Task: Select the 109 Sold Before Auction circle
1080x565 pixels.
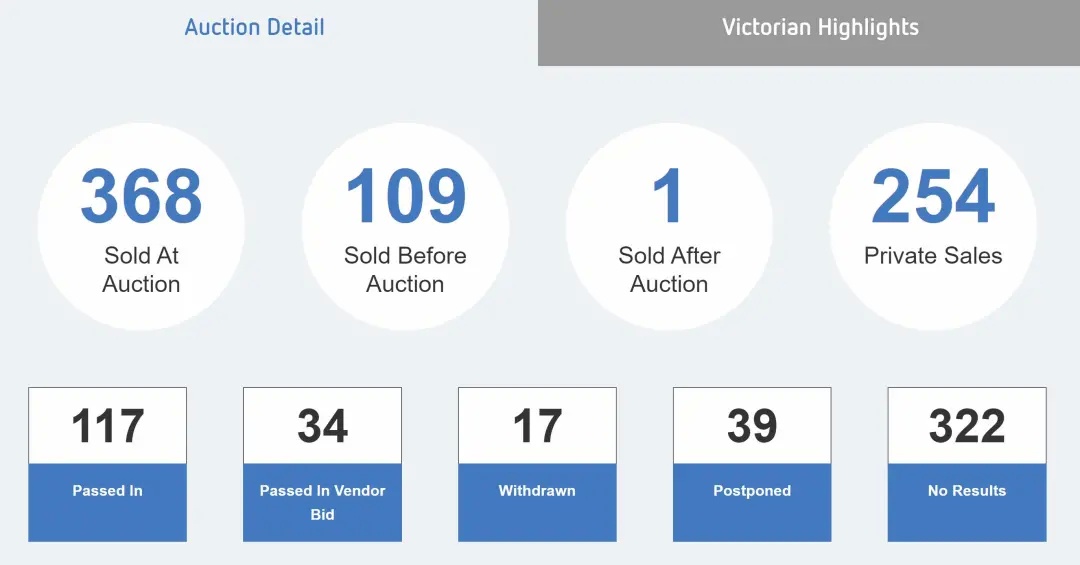Action: (405, 227)
